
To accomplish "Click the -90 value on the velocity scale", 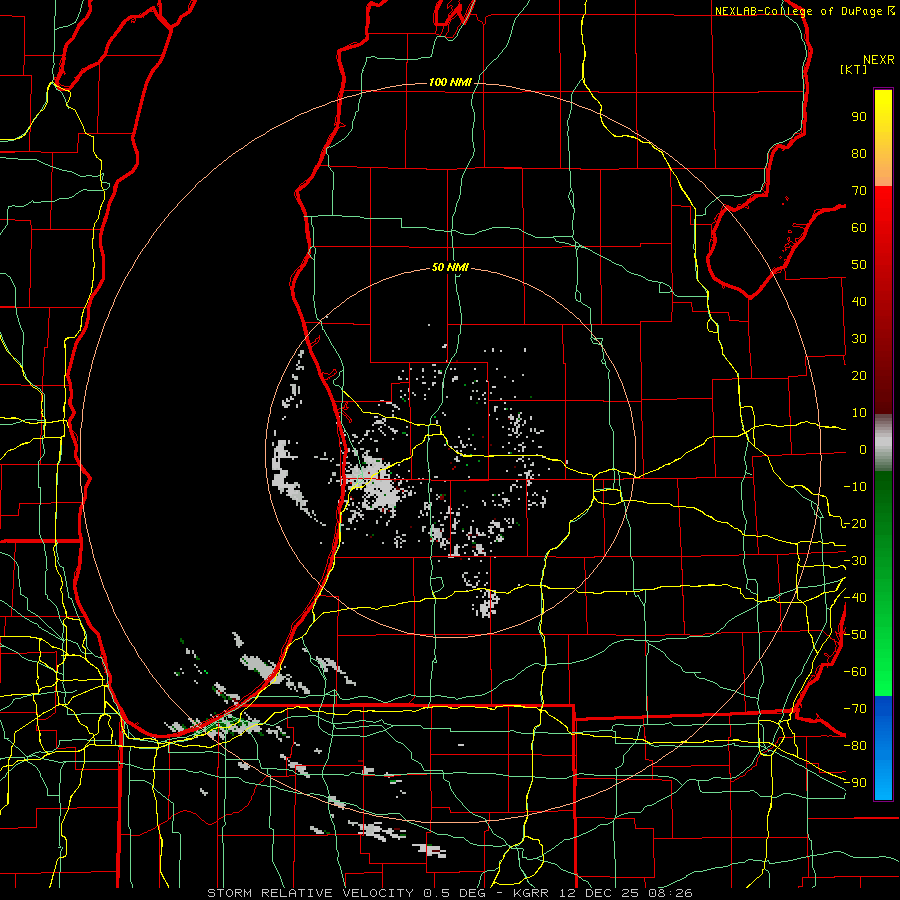I will tap(855, 783).
